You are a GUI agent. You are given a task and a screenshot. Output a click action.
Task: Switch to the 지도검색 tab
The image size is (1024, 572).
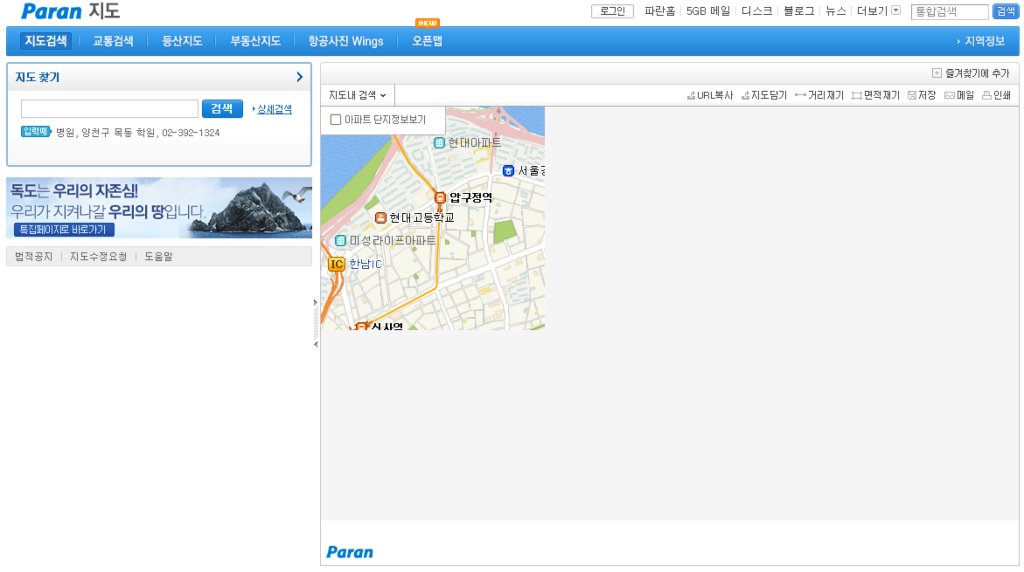point(46,40)
